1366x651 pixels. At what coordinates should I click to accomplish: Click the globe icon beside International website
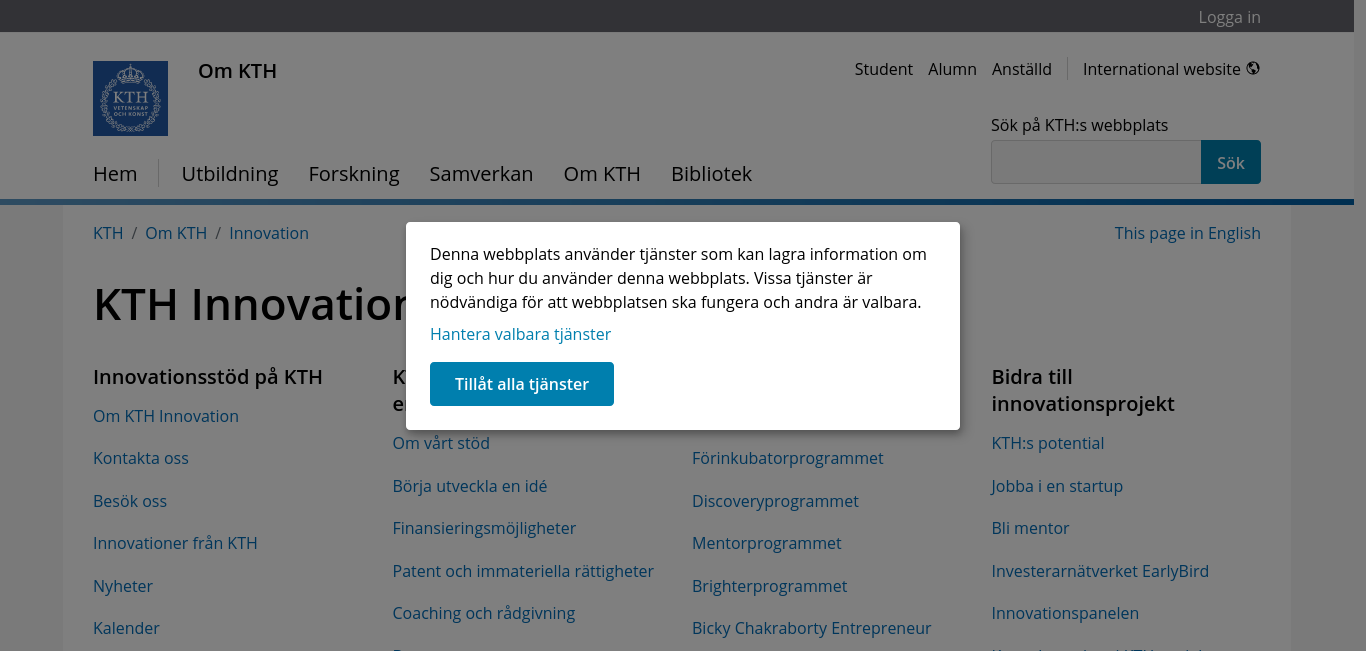1253,69
